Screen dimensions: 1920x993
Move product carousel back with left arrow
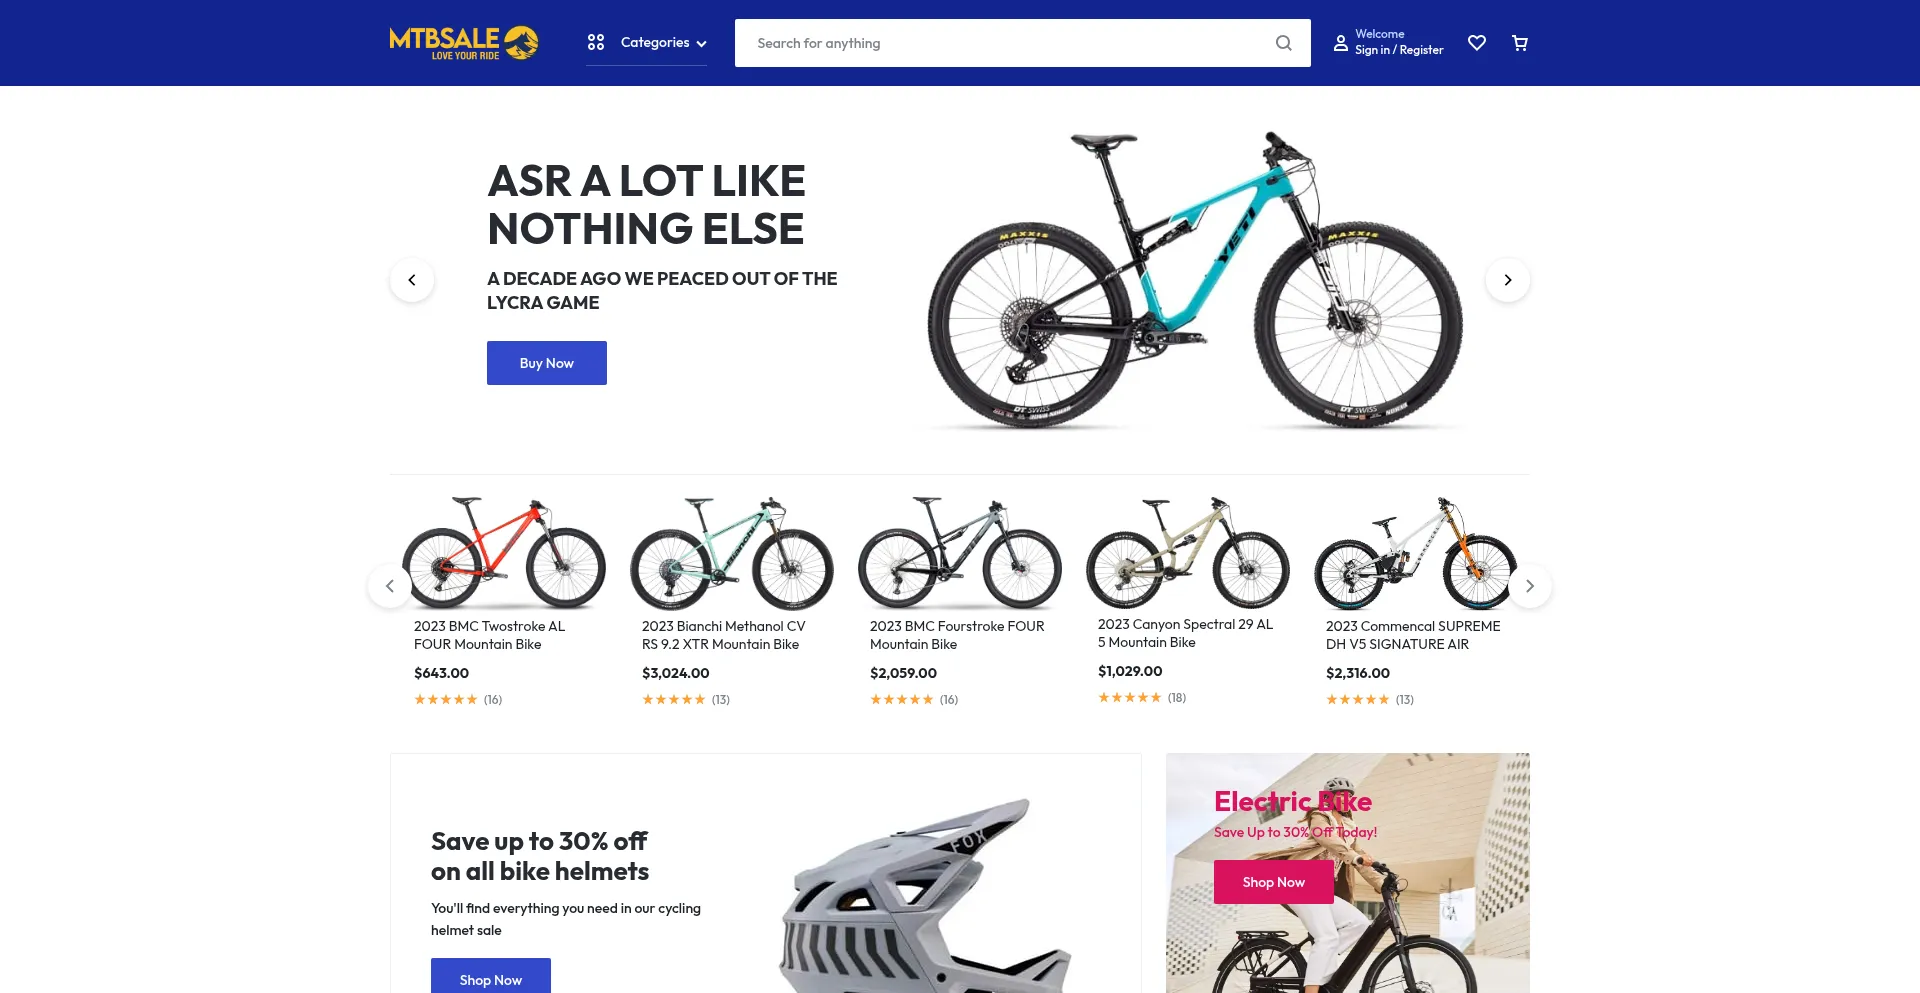(x=390, y=586)
